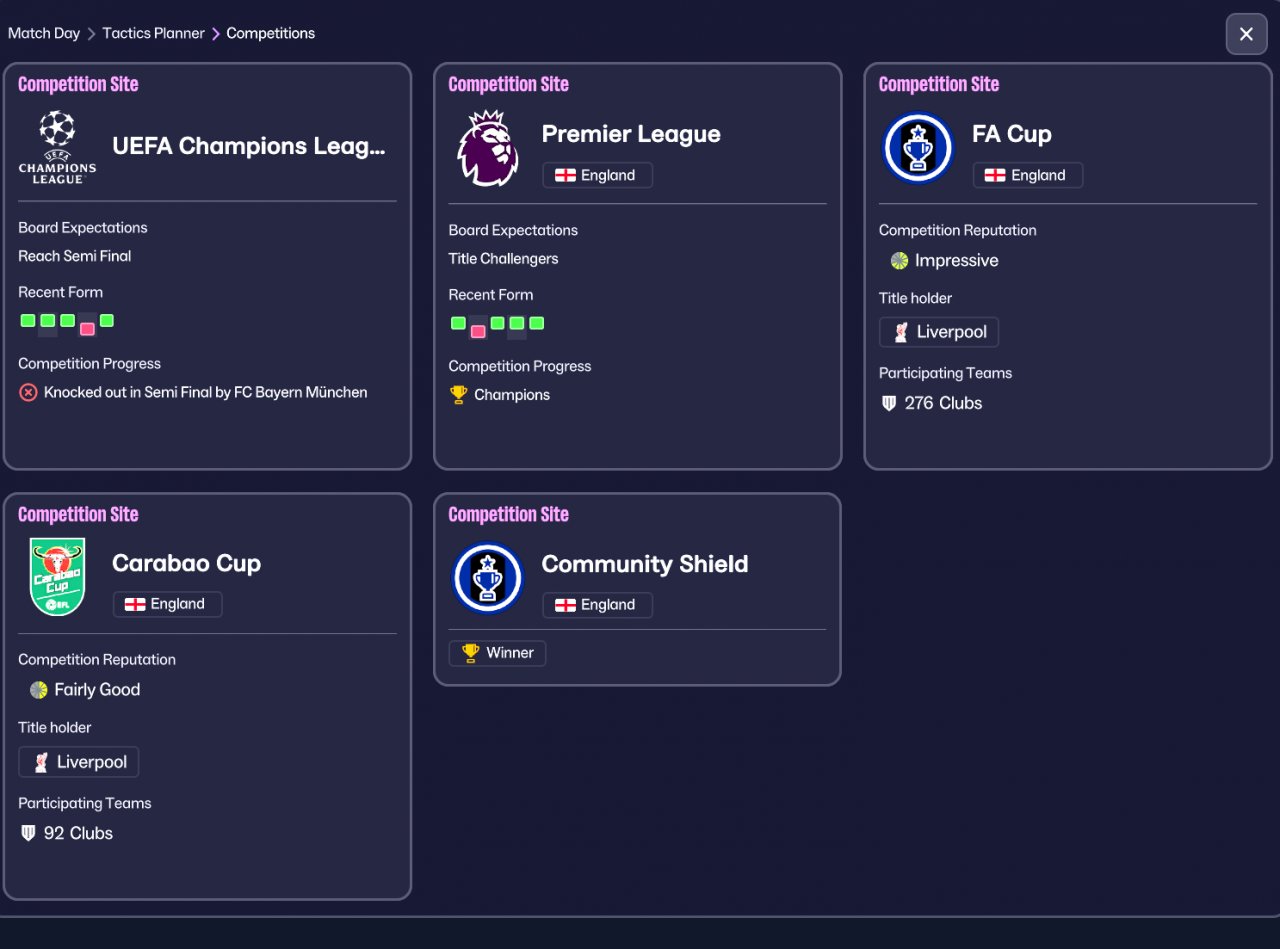Screen dimensions: 1280x949
Task: Open Liverpool title holder button in FA Cup
Action: point(939,332)
